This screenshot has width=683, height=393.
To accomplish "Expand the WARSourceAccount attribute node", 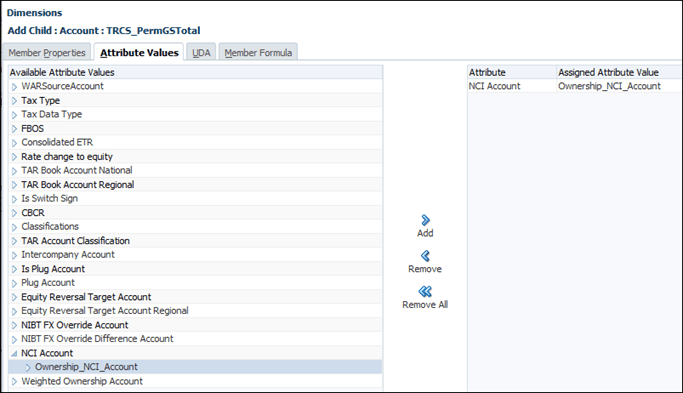I will (x=14, y=87).
